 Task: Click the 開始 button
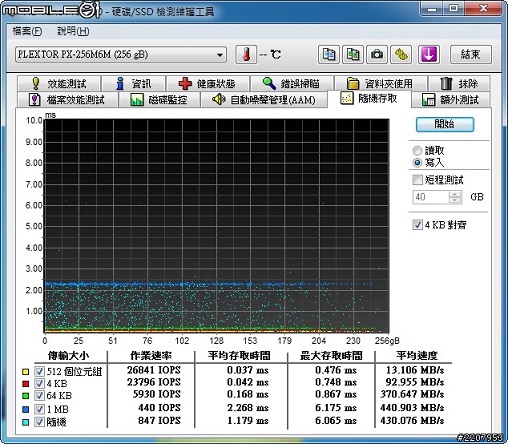pyautogui.click(x=445, y=124)
